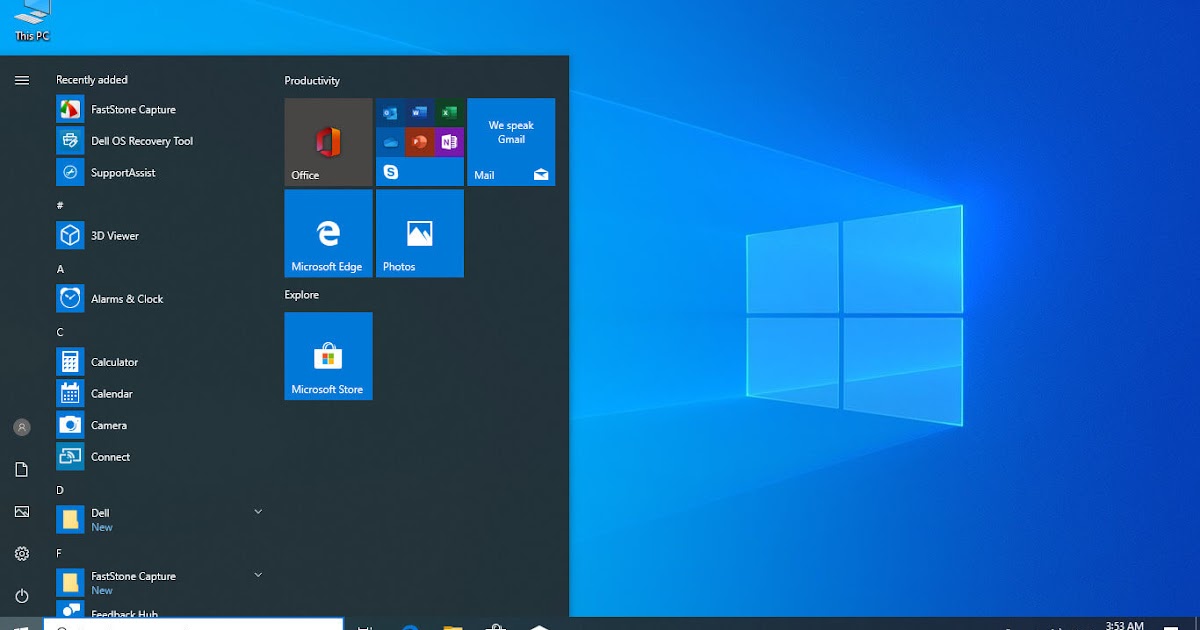Open the Dell folder in app list
1200x630 pixels.
(160, 520)
